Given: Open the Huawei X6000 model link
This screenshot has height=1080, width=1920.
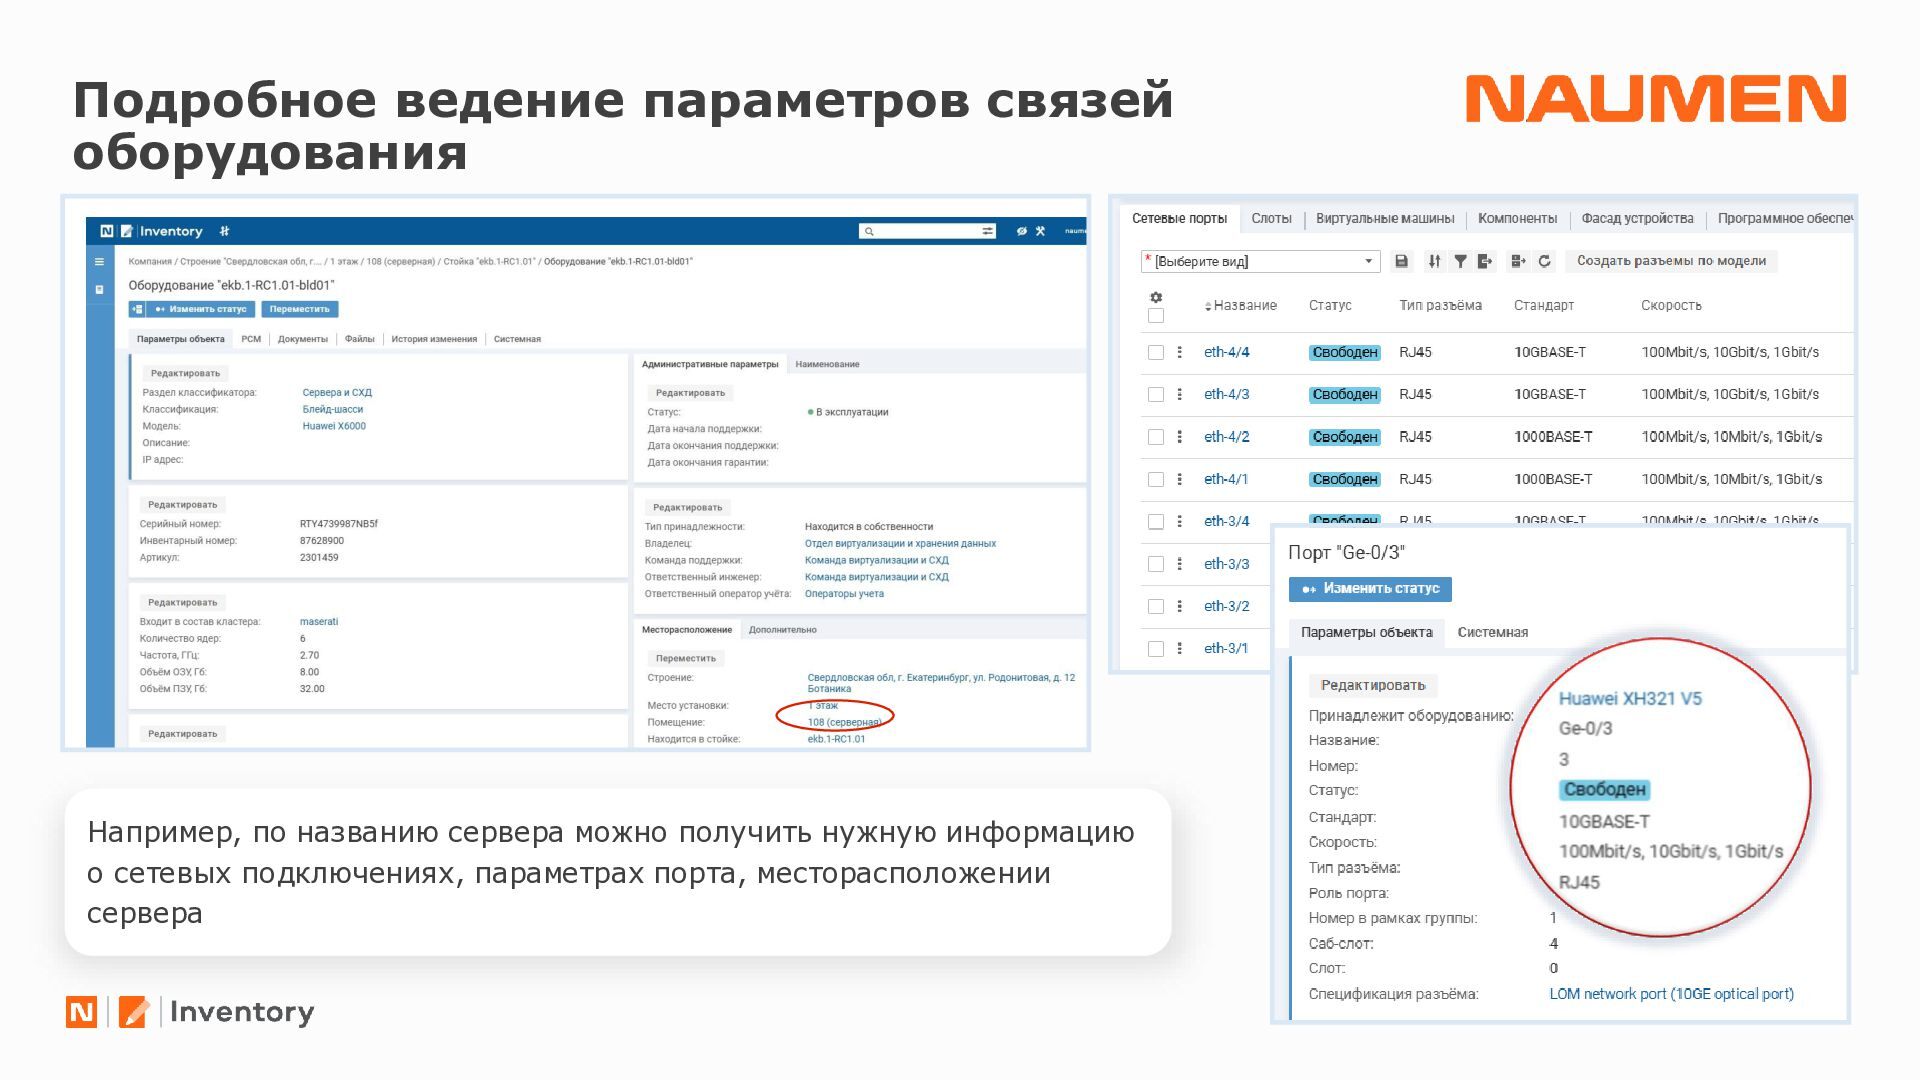Looking at the screenshot, I should (334, 426).
